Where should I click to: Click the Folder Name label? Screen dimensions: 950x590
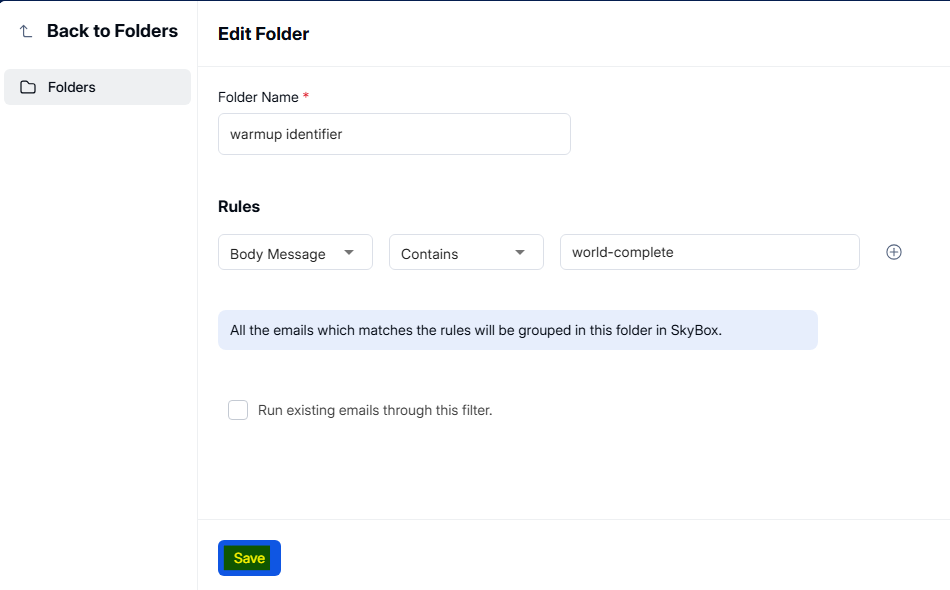(x=258, y=97)
